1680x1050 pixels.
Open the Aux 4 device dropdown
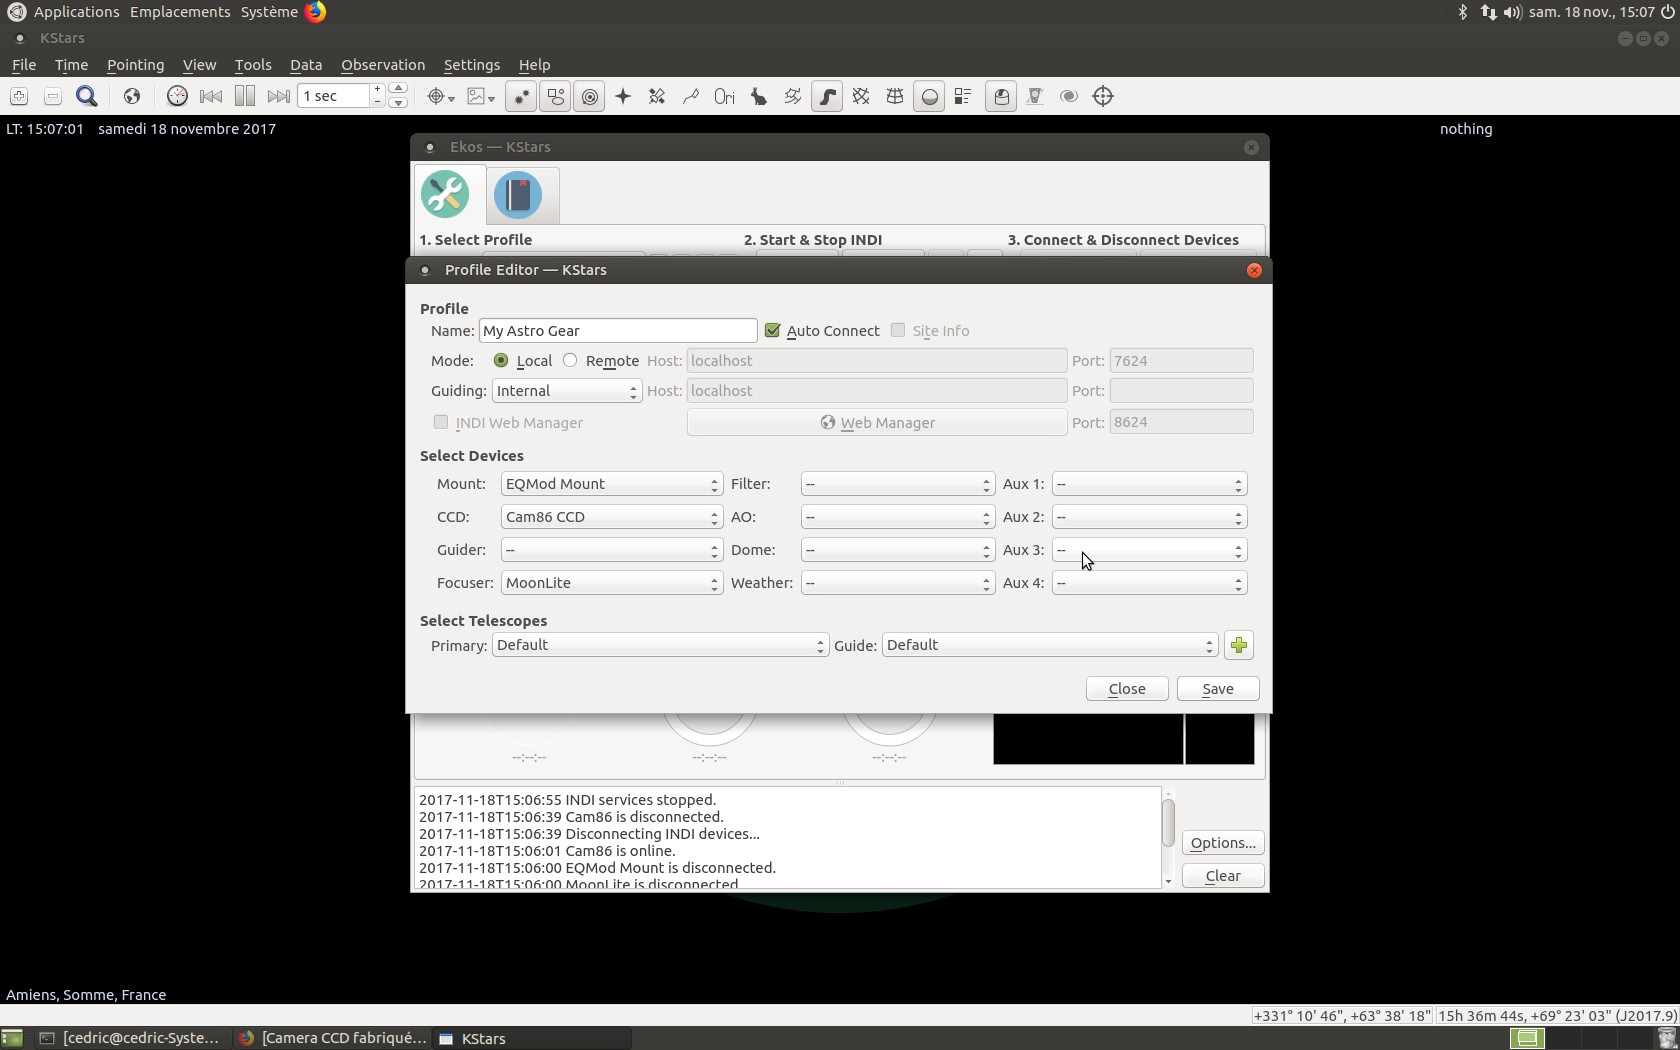tap(1150, 583)
